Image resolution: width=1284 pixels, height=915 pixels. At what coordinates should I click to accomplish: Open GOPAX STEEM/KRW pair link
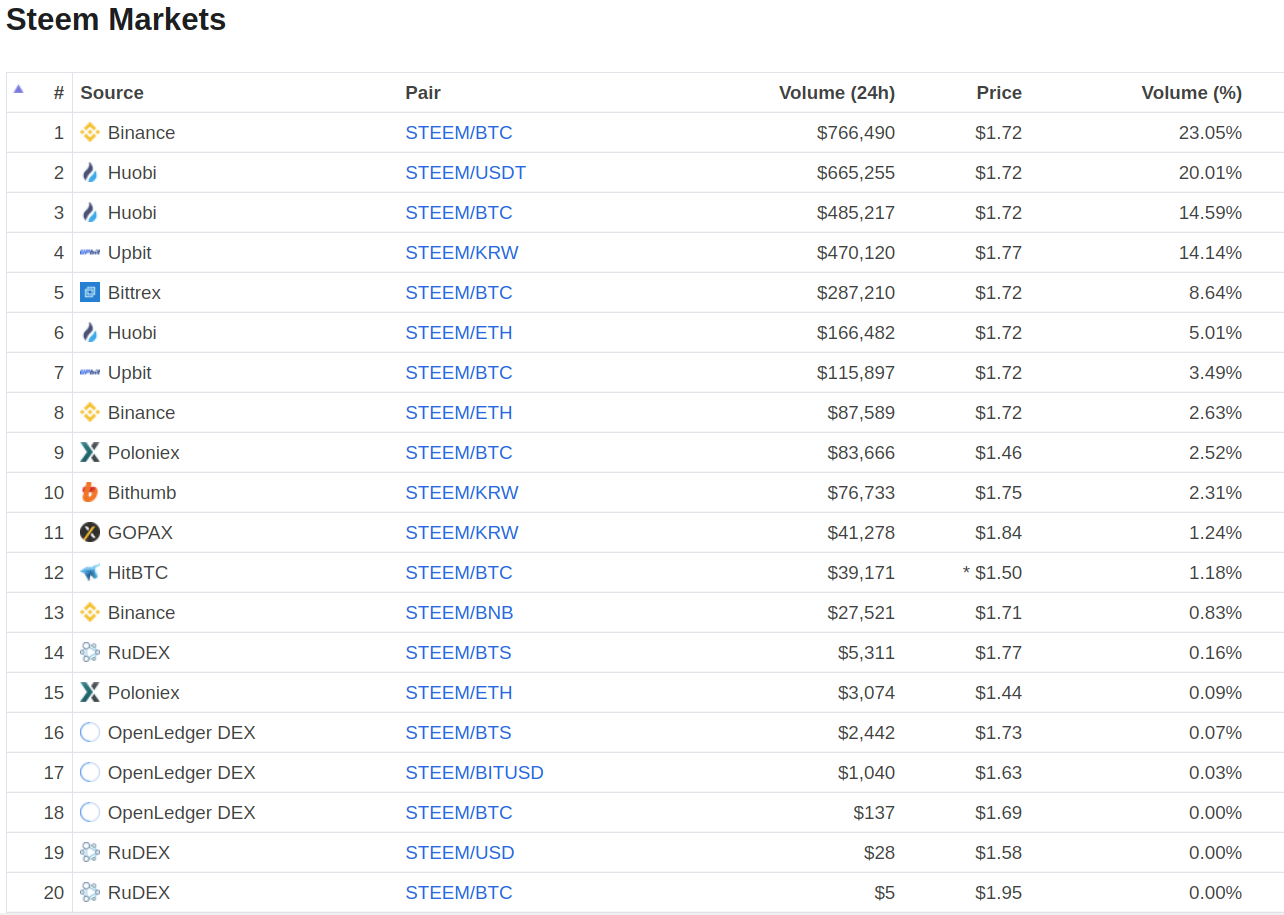(462, 533)
